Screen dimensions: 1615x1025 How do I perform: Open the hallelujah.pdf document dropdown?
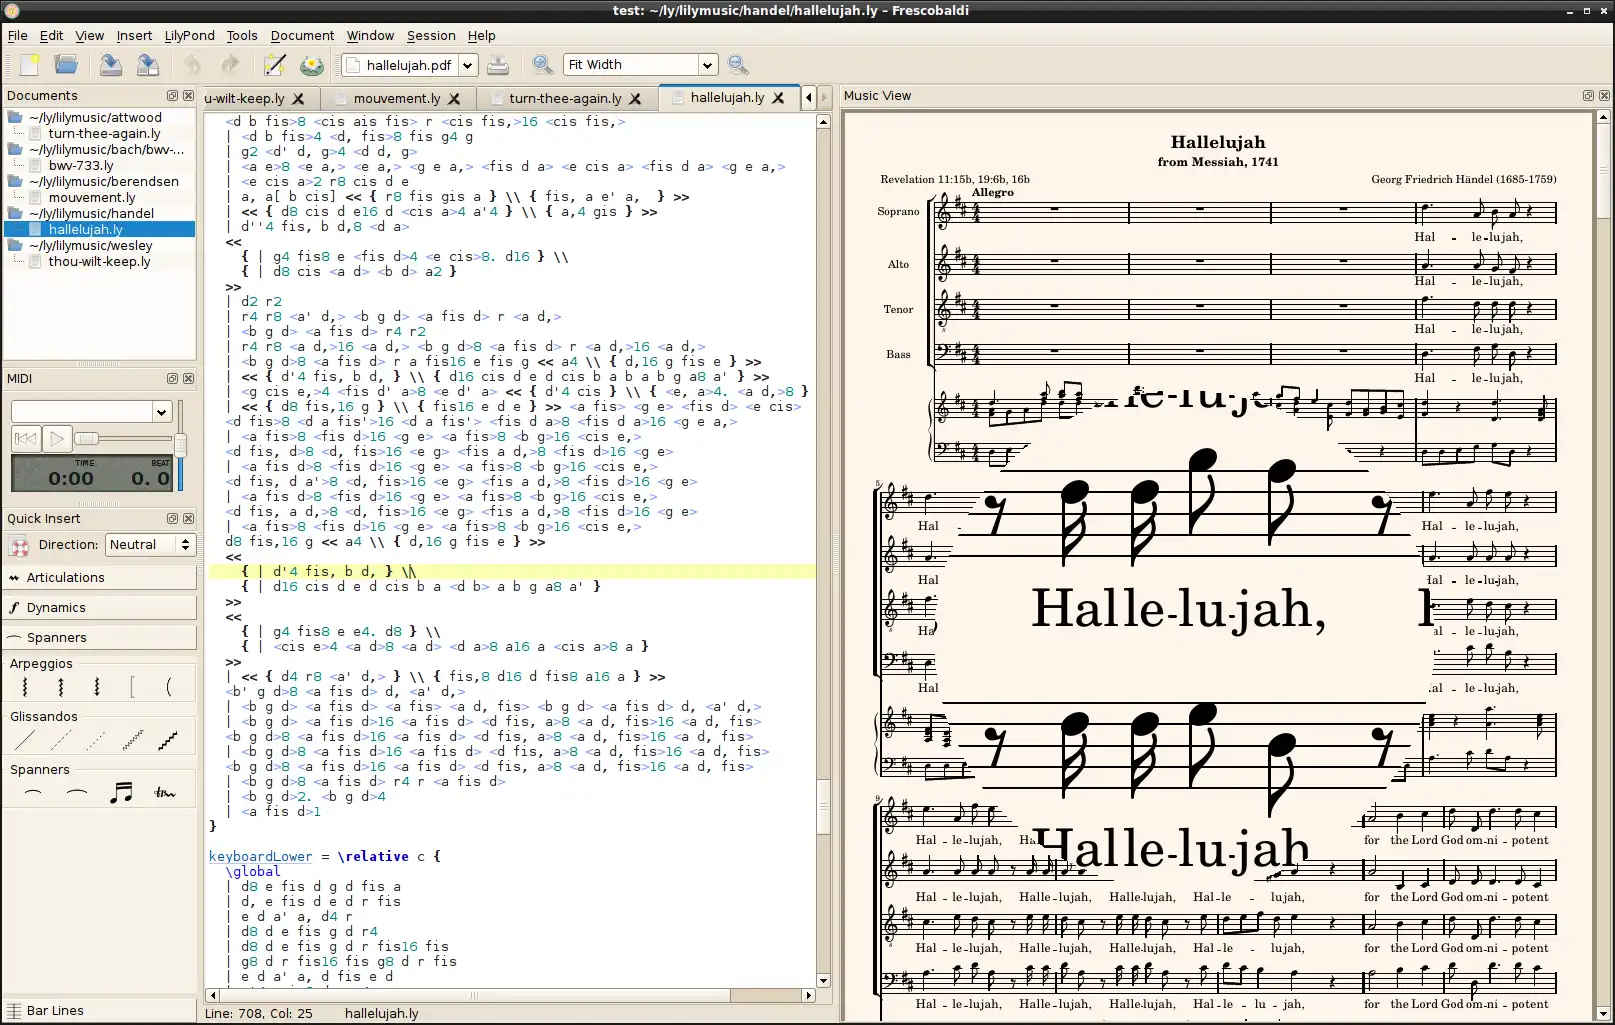467,66
